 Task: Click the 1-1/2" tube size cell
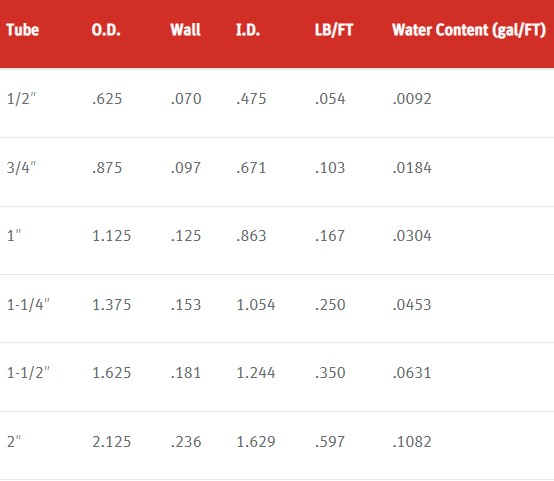28,373
